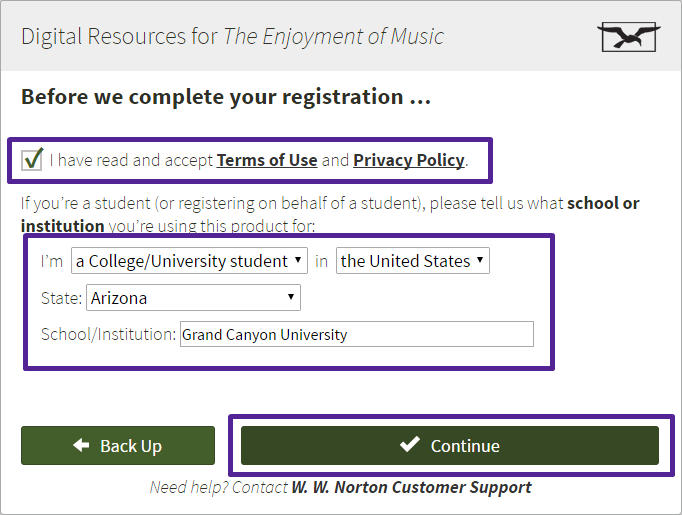
Task: Click the arrow on the student type selector
Action: point(298,260)
